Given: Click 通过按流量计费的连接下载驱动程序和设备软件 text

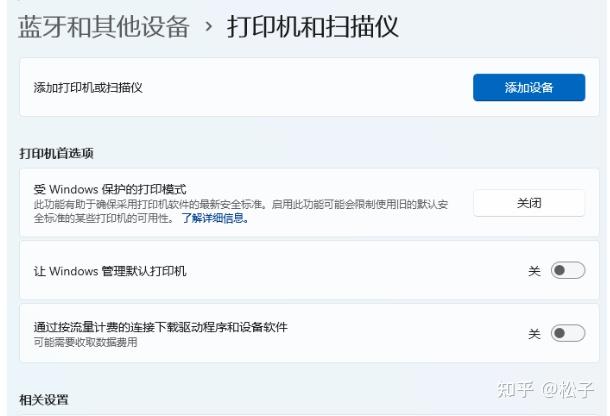Looking at the screenshot, I should [160, 327].
